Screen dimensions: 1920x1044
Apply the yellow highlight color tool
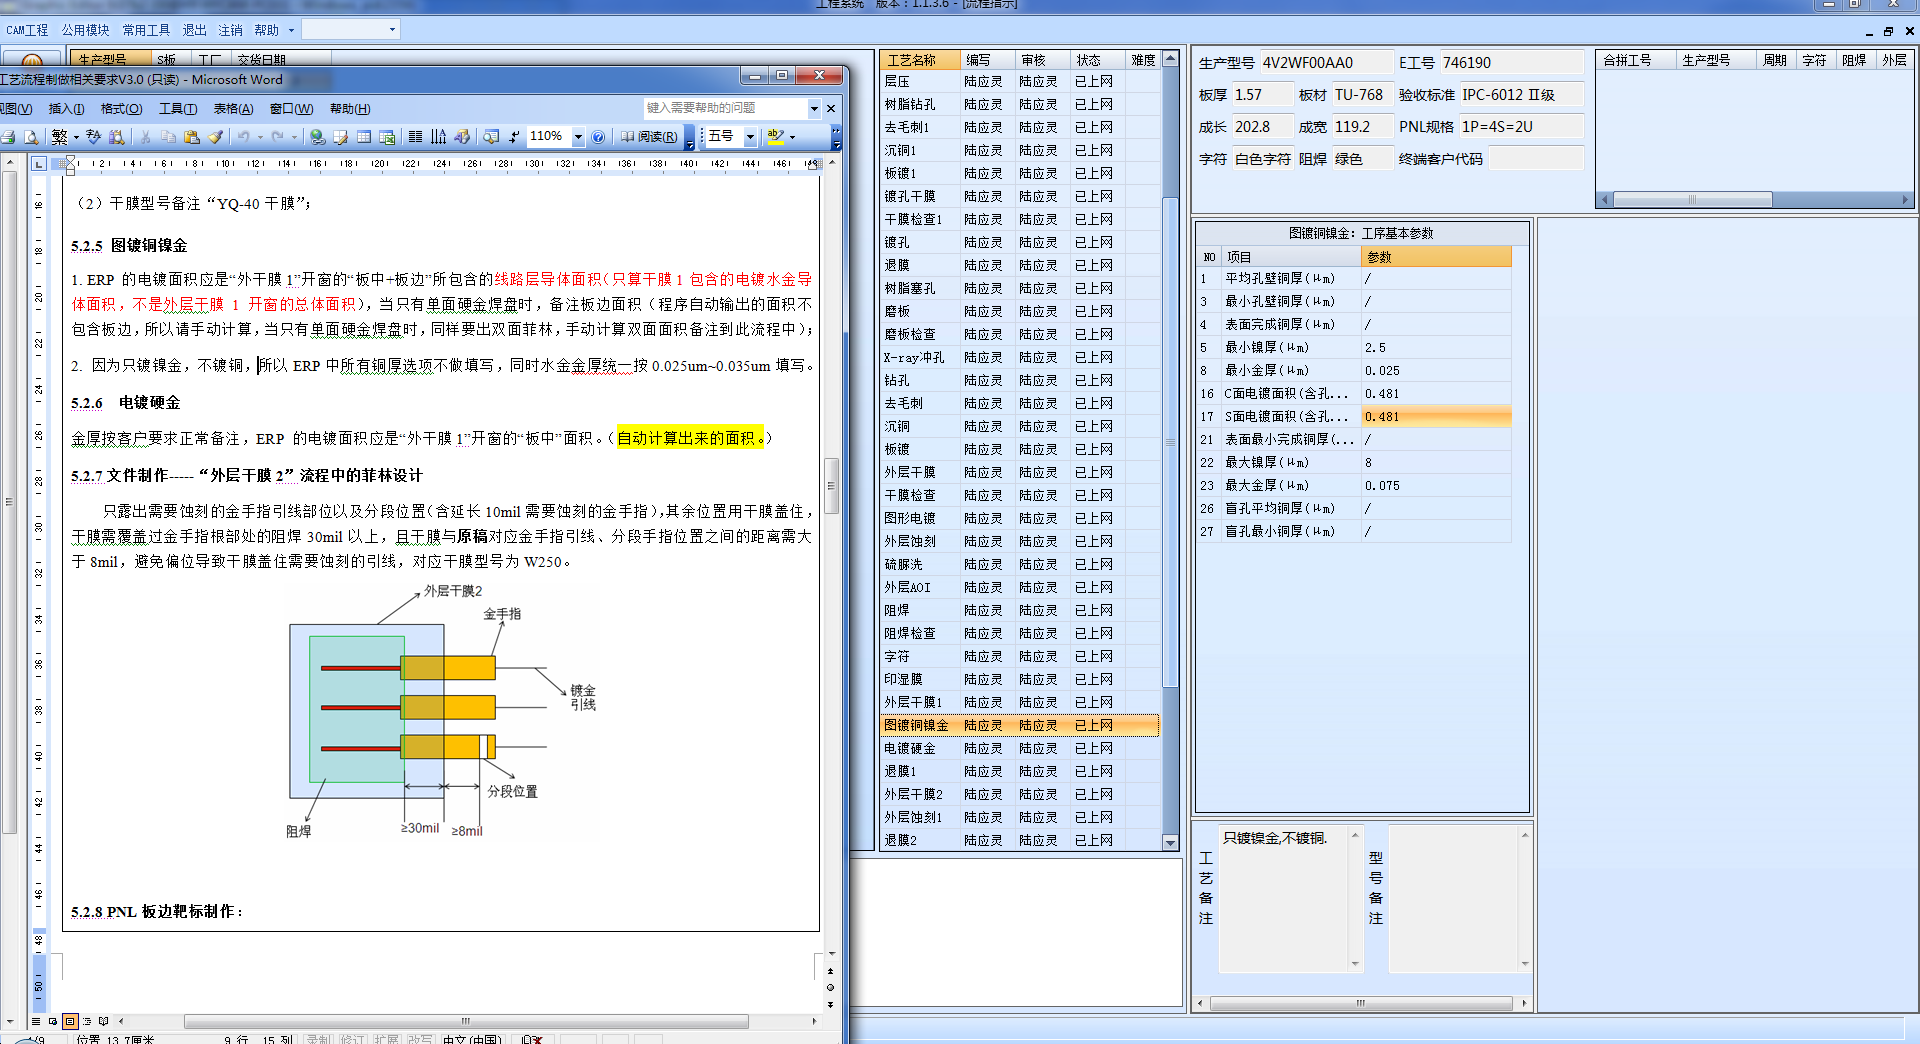pyautogui.click(x=775, y=137)
